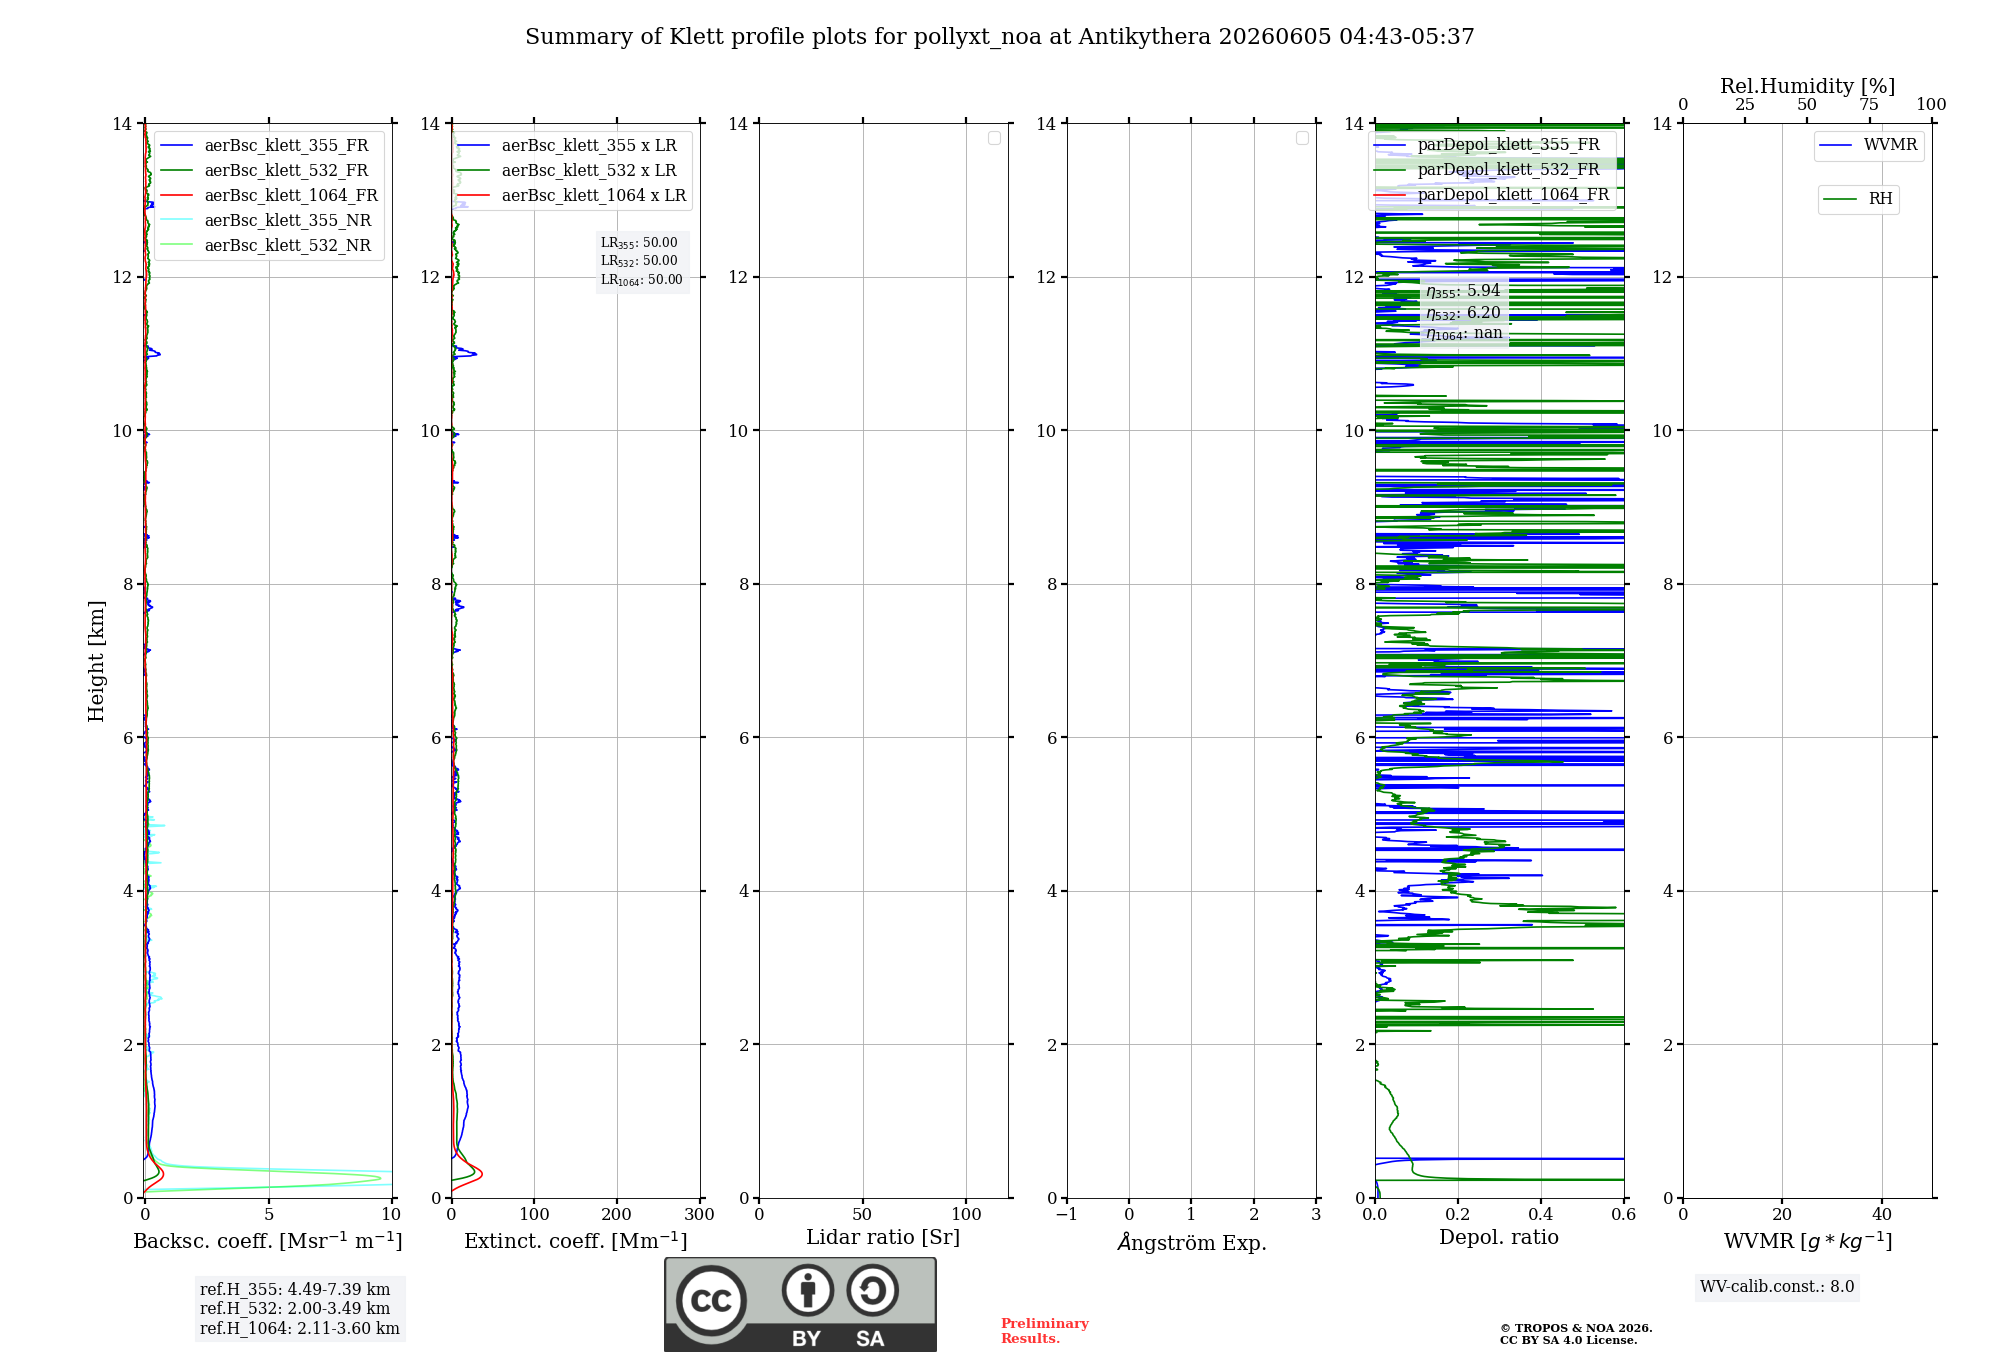Click the empty legend box in Ångström Exp. plot

pos(1302,138)
